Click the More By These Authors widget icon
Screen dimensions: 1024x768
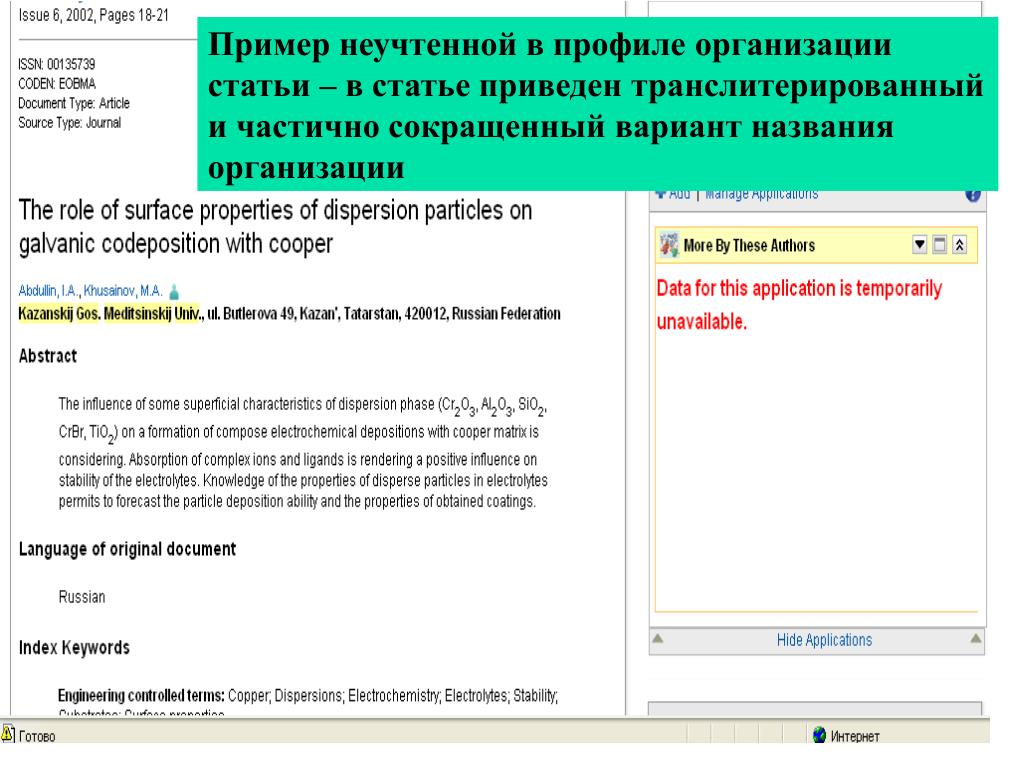(668, 245)
